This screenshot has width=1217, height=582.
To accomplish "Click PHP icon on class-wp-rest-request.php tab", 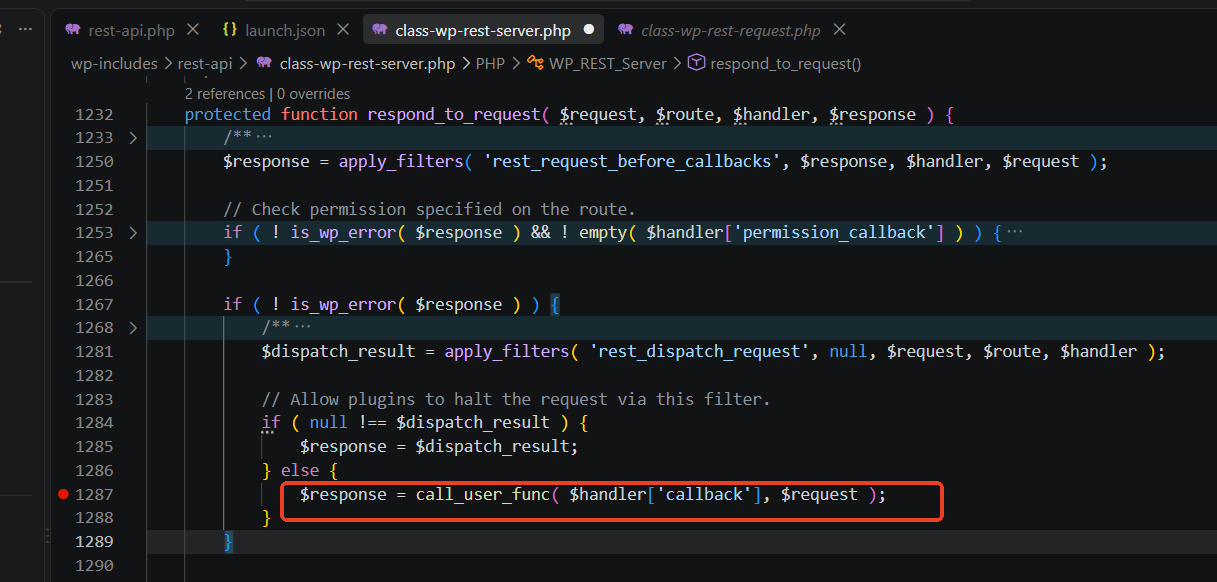I will click(626, 30).
